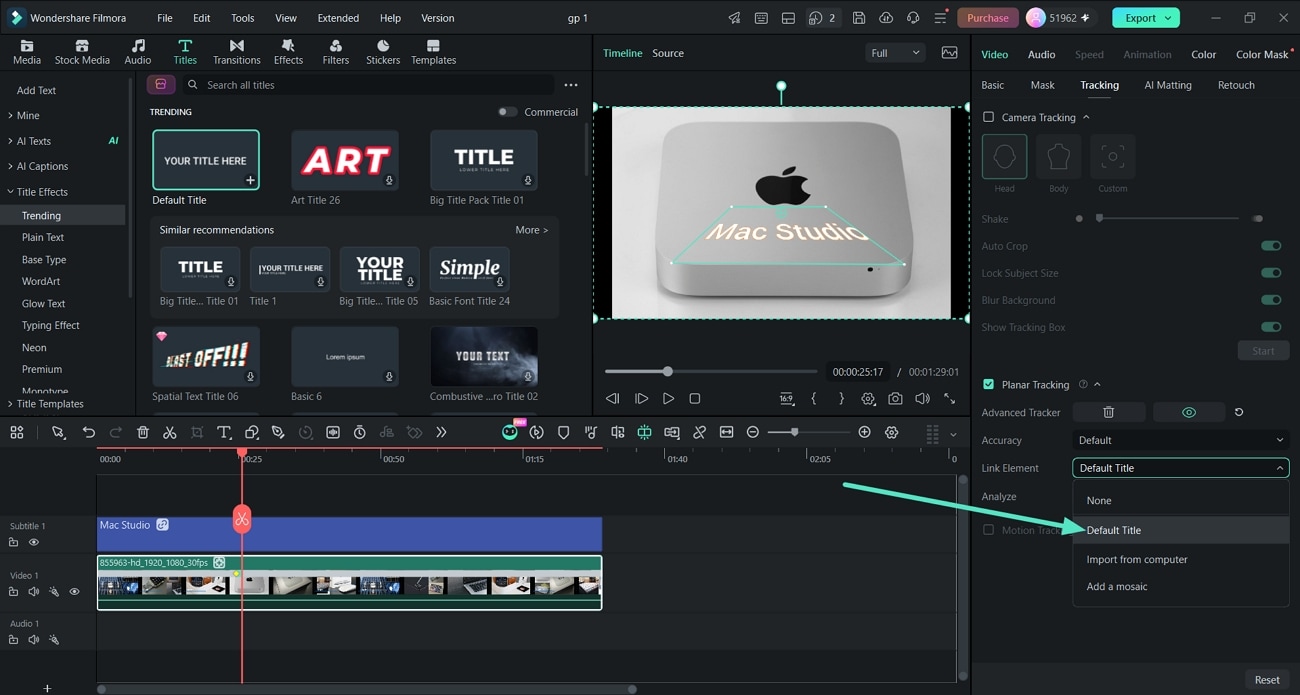Open the Transitions tab
The image size is (1300, 695).
[236, 52]
